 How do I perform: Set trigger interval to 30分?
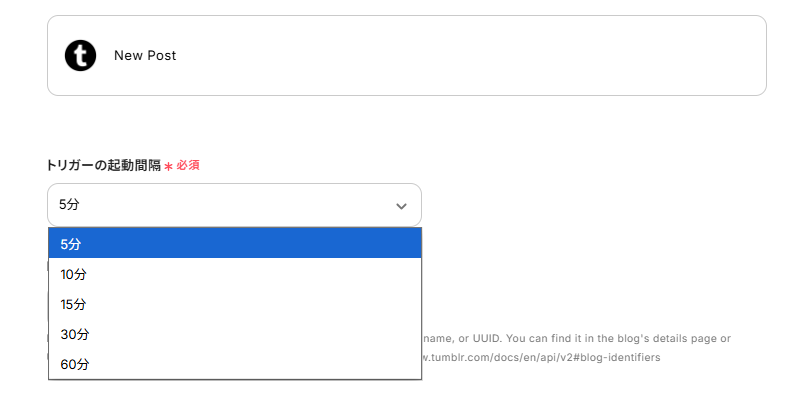click(x=75, y=334)
